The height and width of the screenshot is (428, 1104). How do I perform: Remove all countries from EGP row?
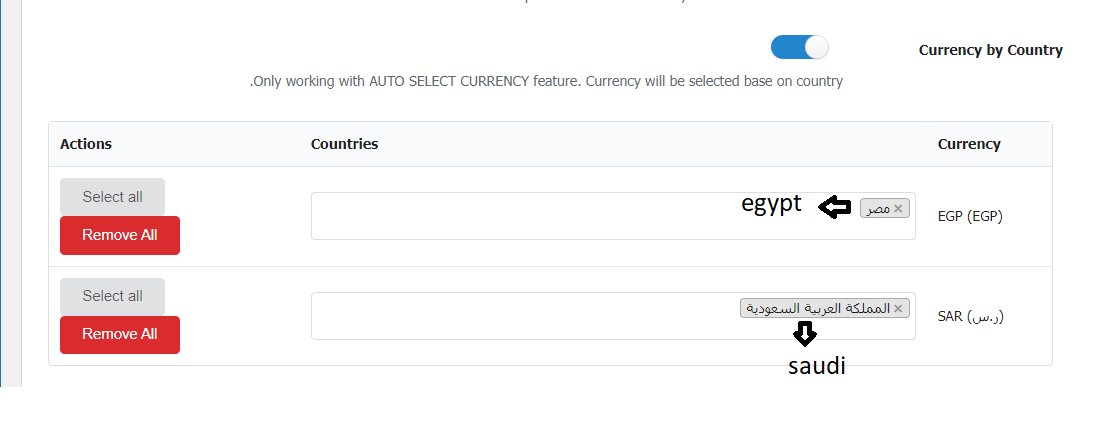120,235
